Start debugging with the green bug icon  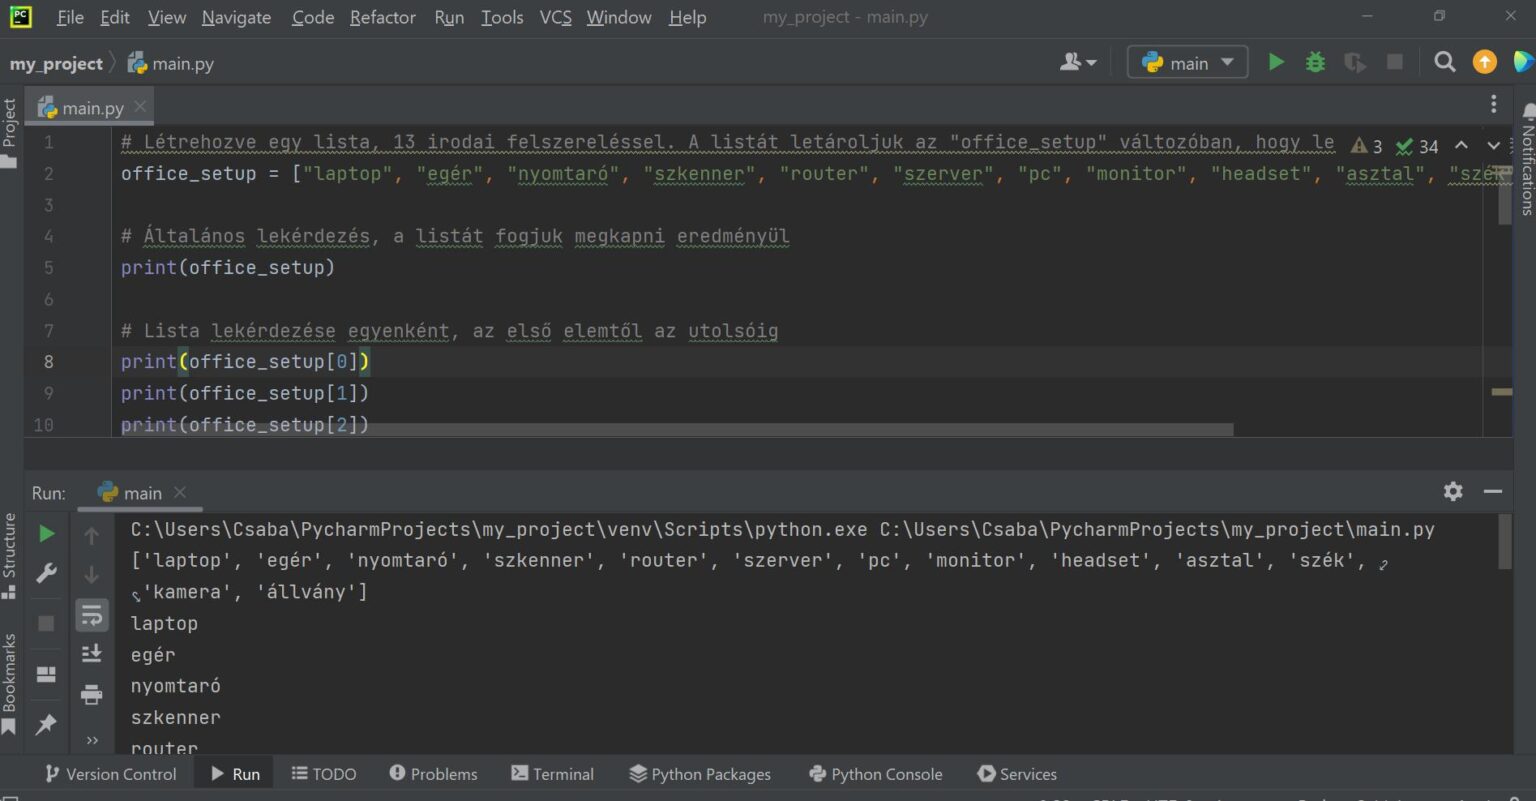(x=1315, y=62)
